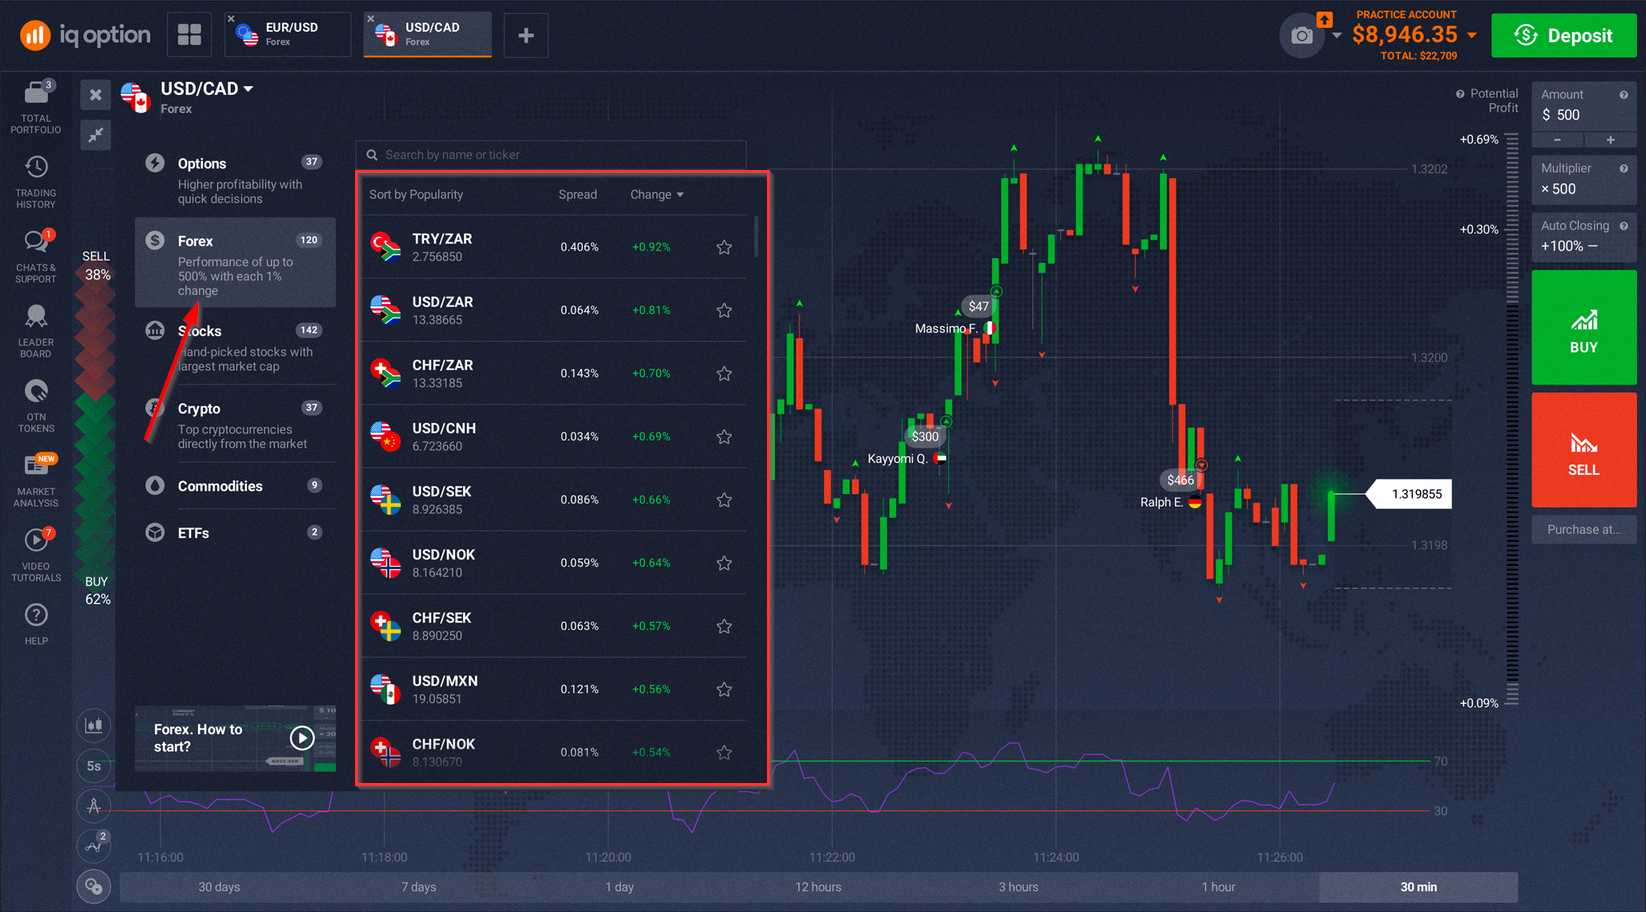Open Auto Closing +100% settings
This screenshot has width=1646, height=912.
click(1584, 237)
